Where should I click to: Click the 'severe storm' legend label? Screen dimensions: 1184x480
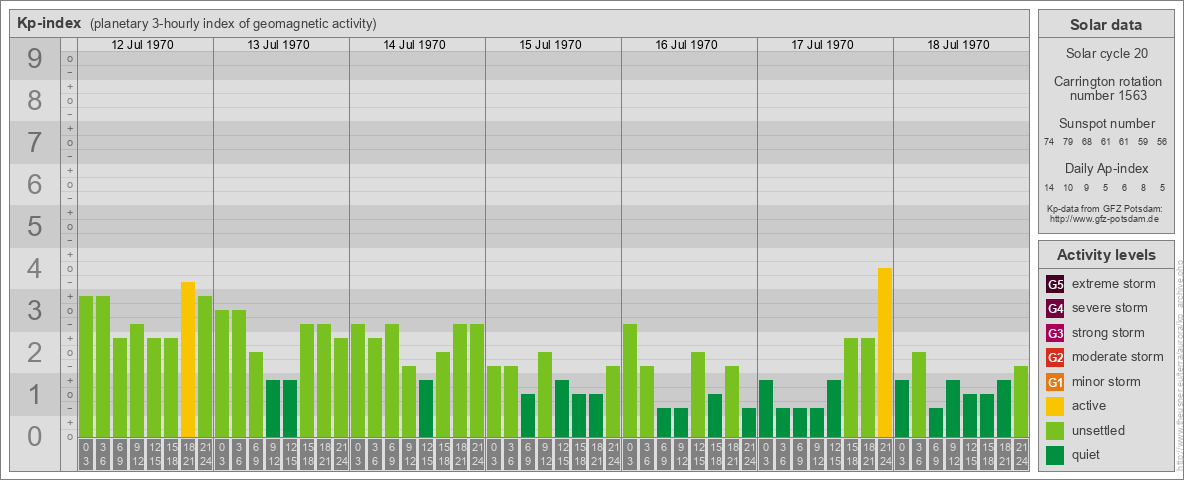pyautogui.click(x=1110, y=308)
